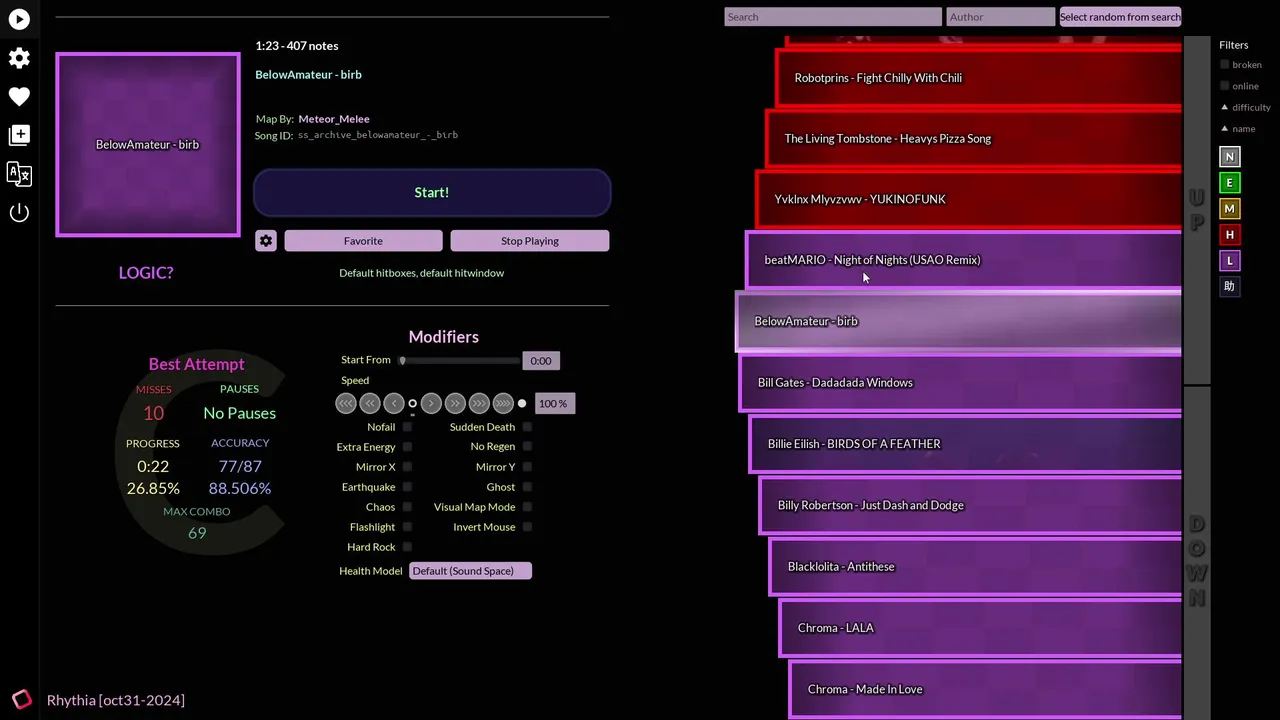Select Billie Eilish - BIRDS OF A FEATHER

coord(966,444)
